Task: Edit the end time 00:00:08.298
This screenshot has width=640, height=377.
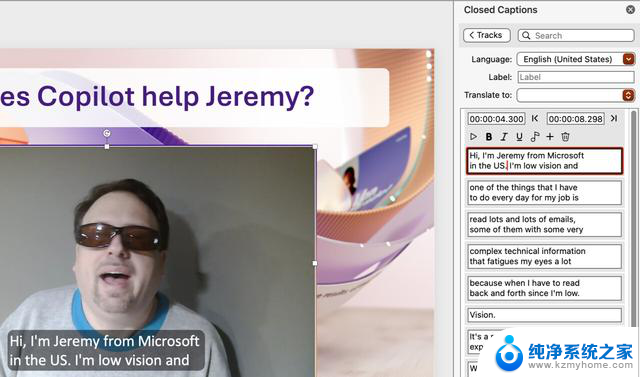Action: click(575, 119)
